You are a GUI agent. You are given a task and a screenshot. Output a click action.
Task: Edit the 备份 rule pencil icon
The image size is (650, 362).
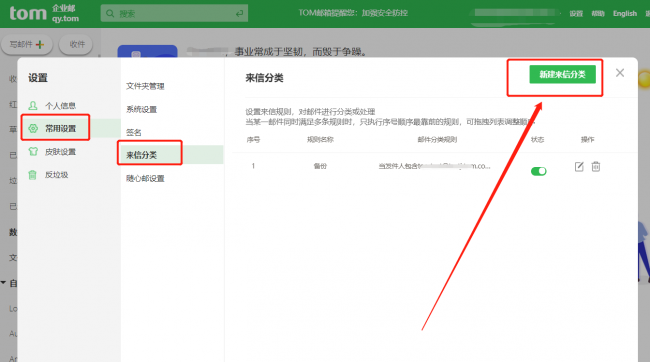click(x=579, y=167)
